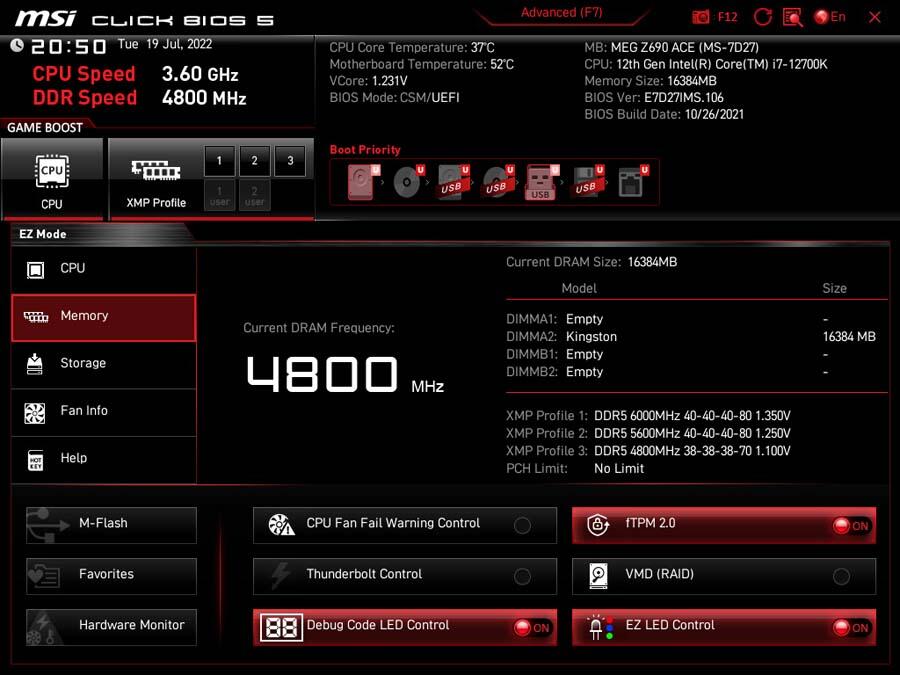Change language via the En globe icon
The width and height of the screenshot is (900, 675).
coord(830,17)
